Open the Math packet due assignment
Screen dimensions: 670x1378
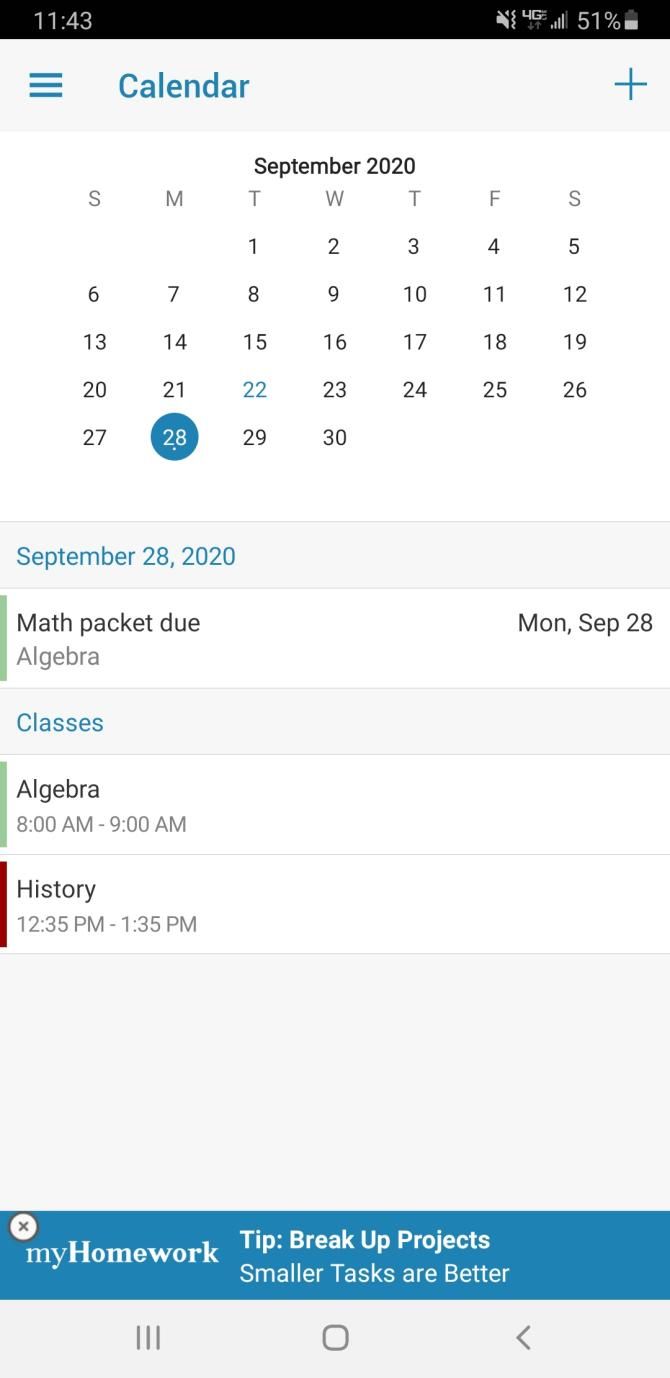coord(335,638)
